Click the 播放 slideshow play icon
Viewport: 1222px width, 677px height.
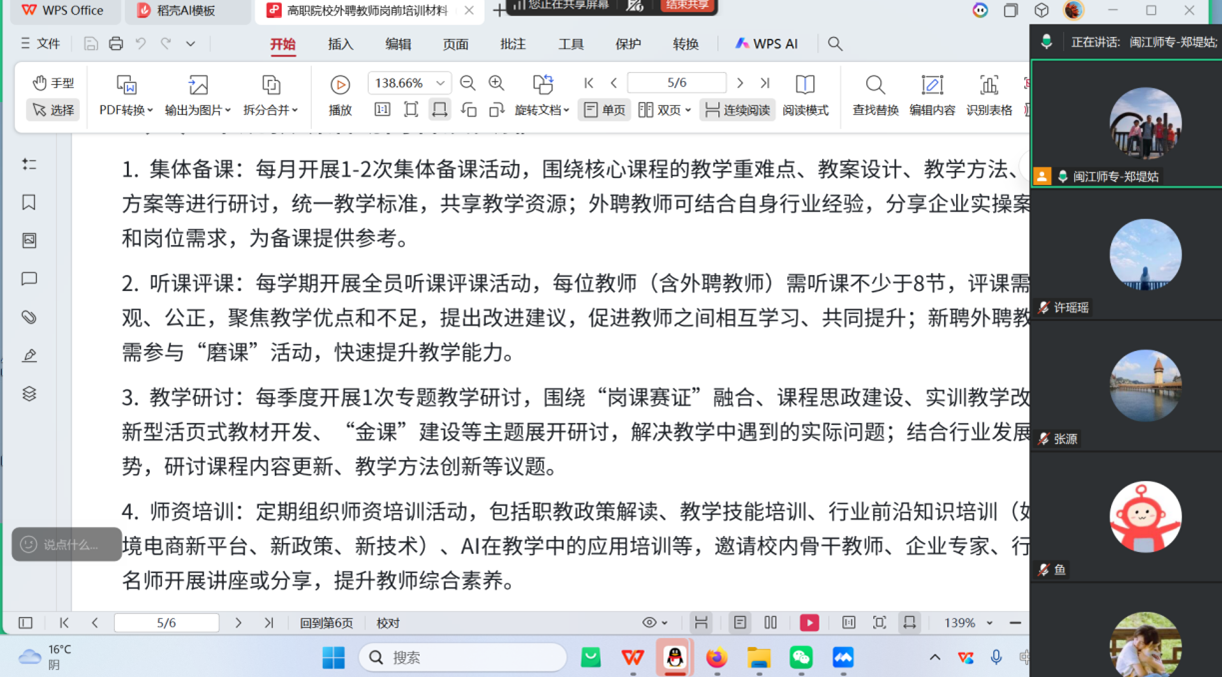(x=340, y=85)
